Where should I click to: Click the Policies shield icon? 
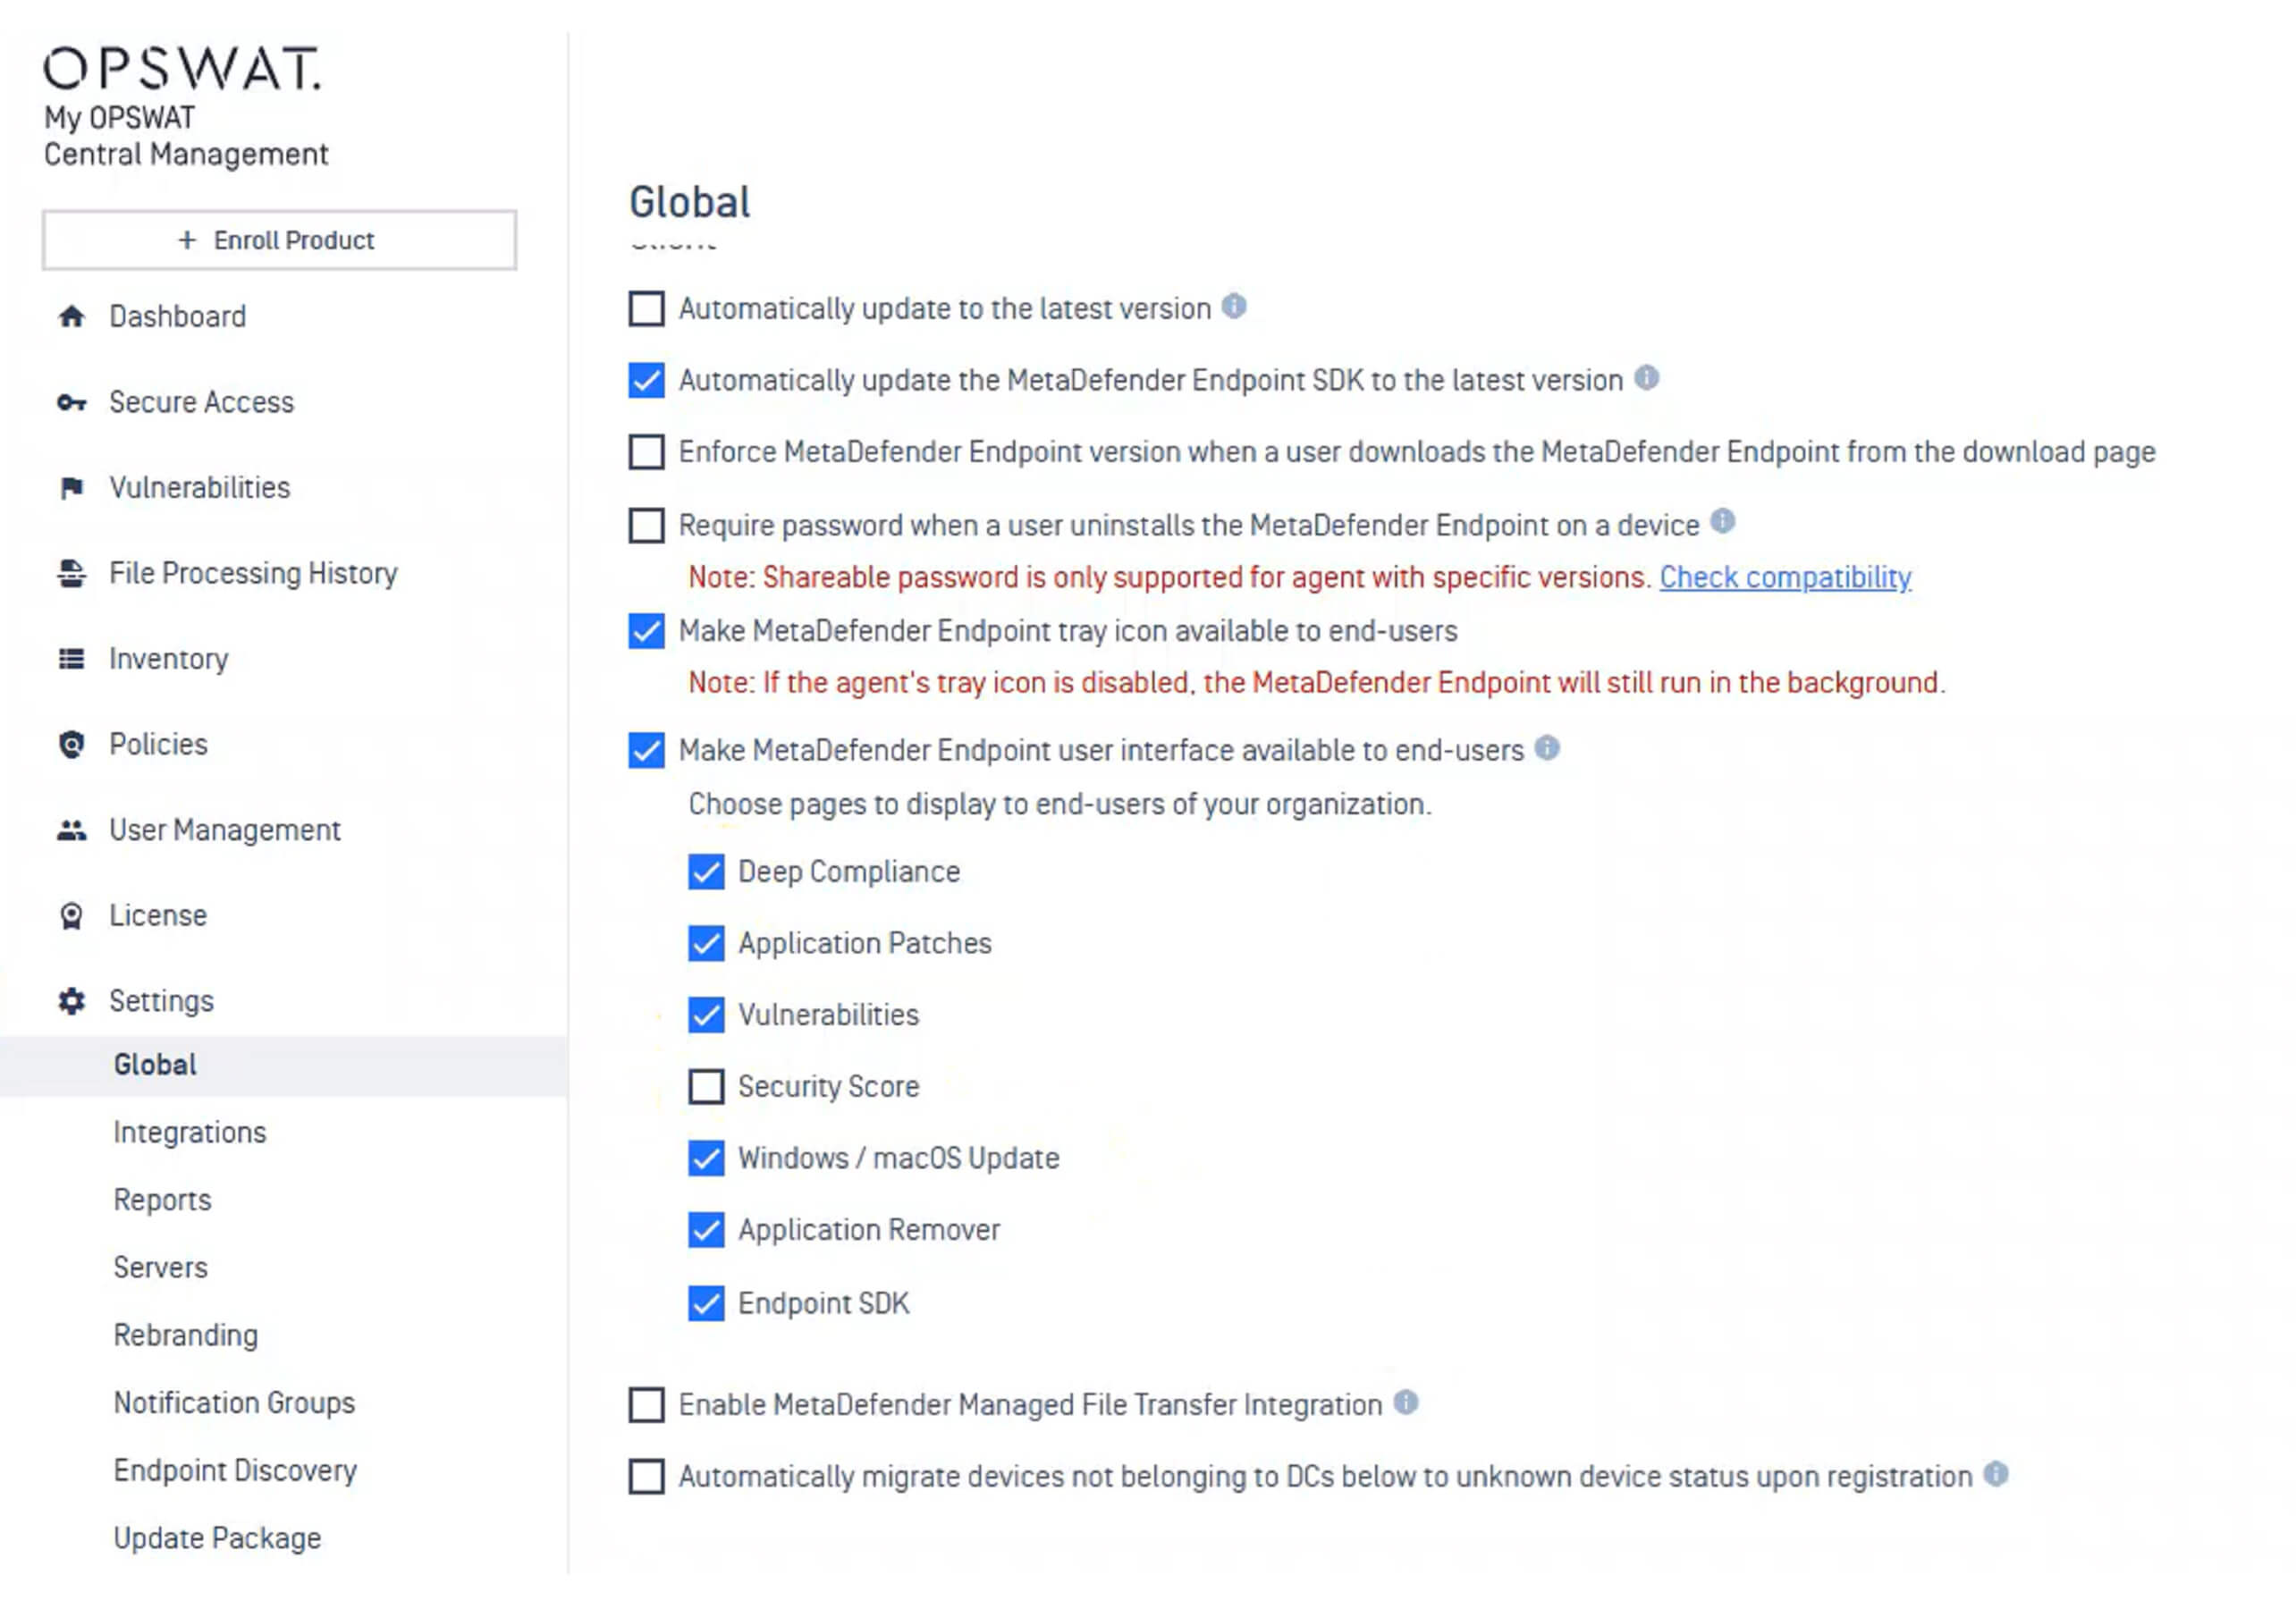tap(71, 745)
